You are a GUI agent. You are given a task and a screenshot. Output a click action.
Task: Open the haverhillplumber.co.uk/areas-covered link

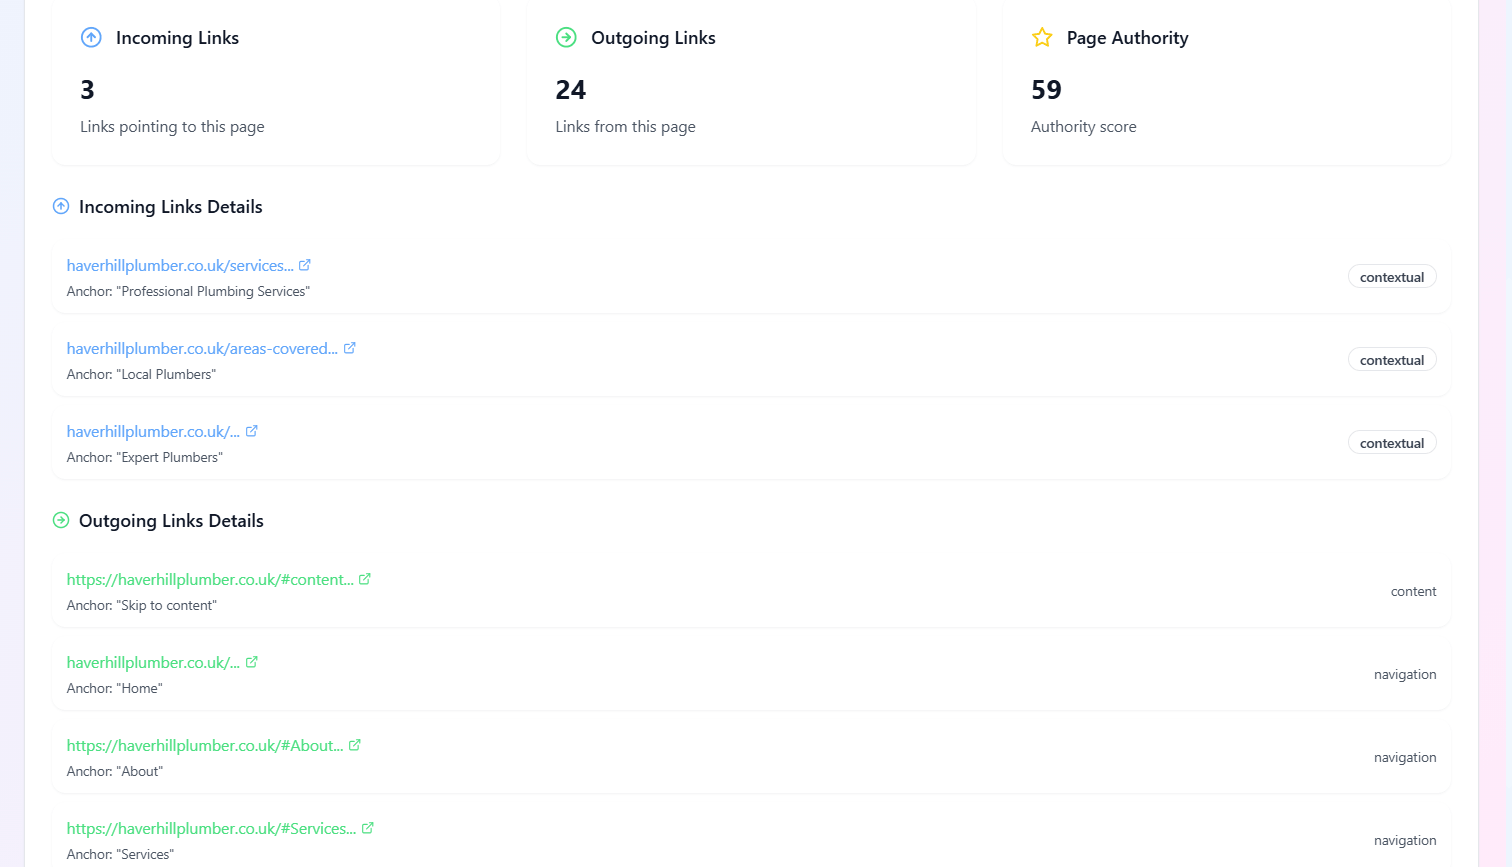point(200,348)
